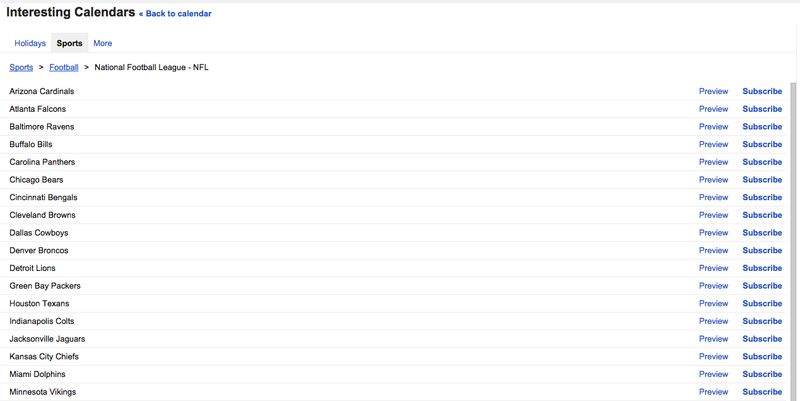Select the Baltimore Ravens team name
Screen dimensions: 800x401
42,127
